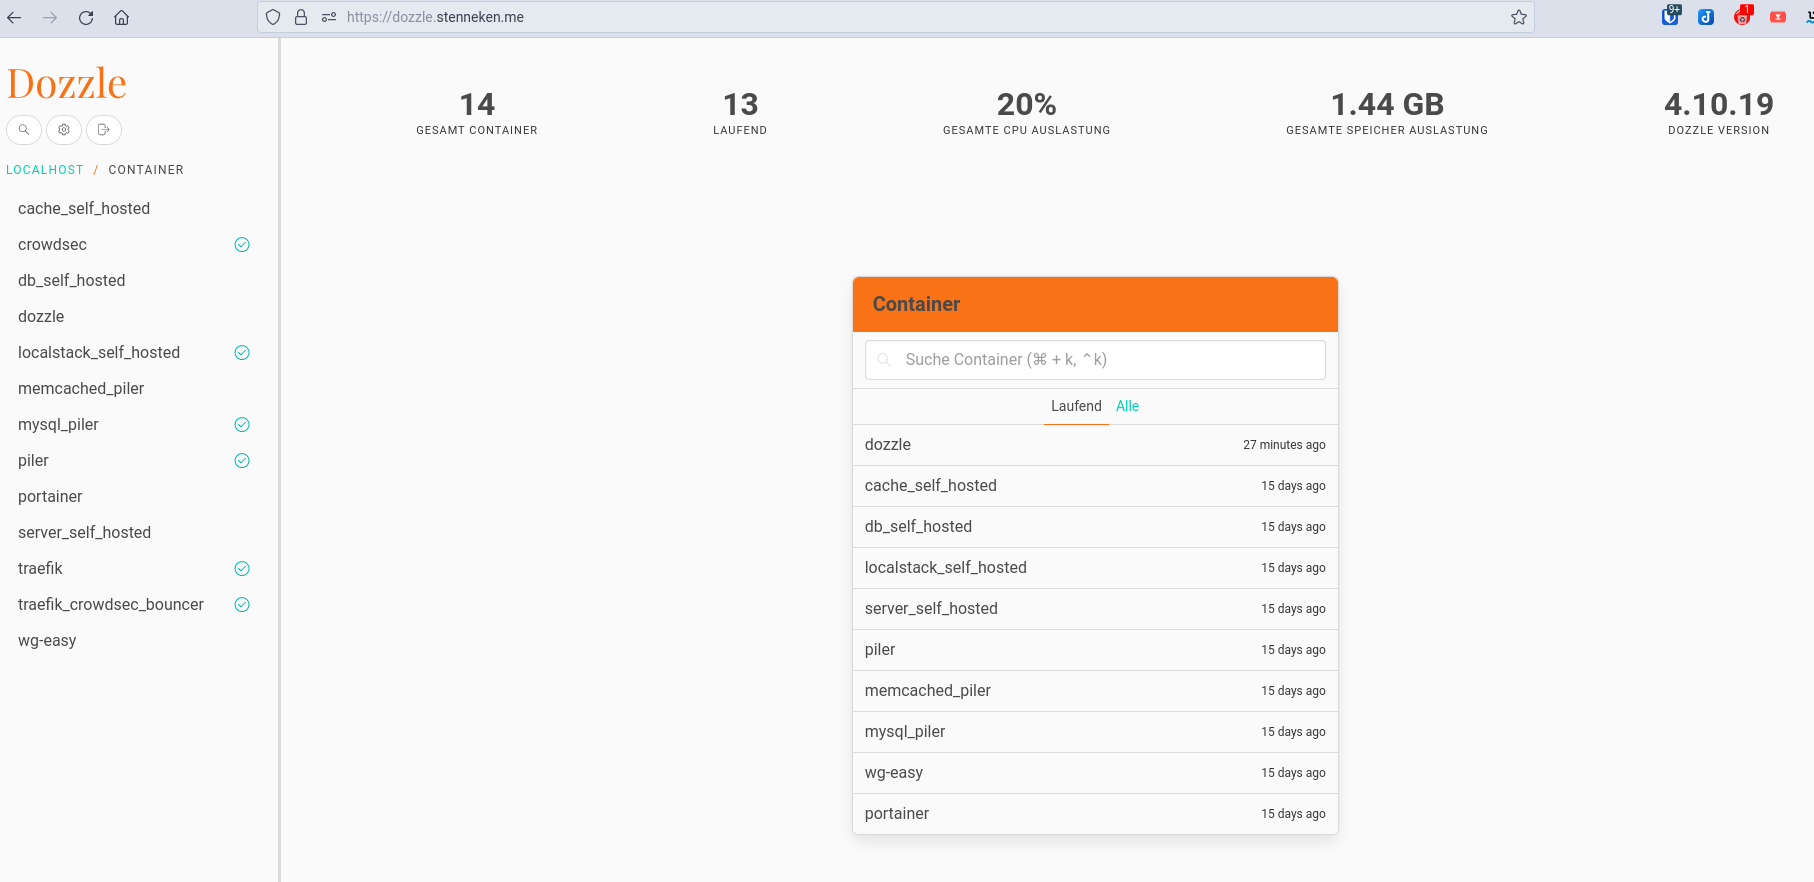Click the Joplin extension icon

1706,17
